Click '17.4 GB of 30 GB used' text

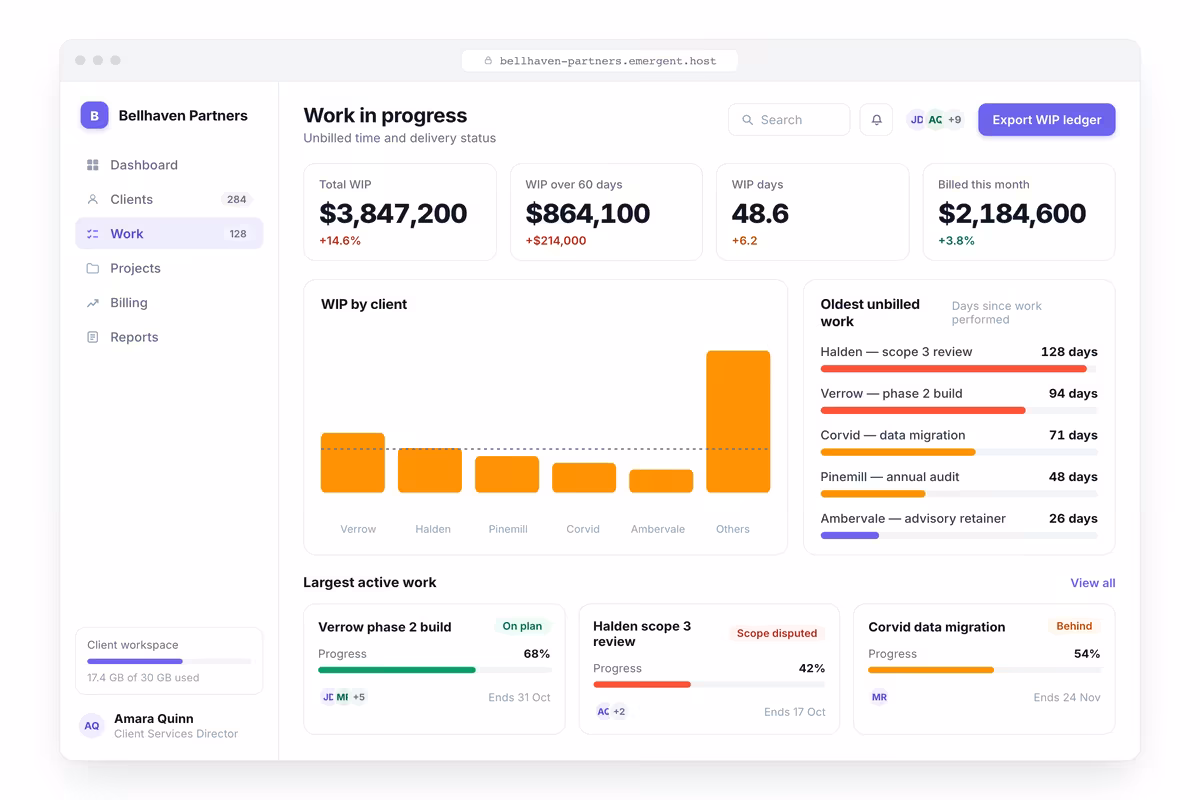[x=143, y=677]
